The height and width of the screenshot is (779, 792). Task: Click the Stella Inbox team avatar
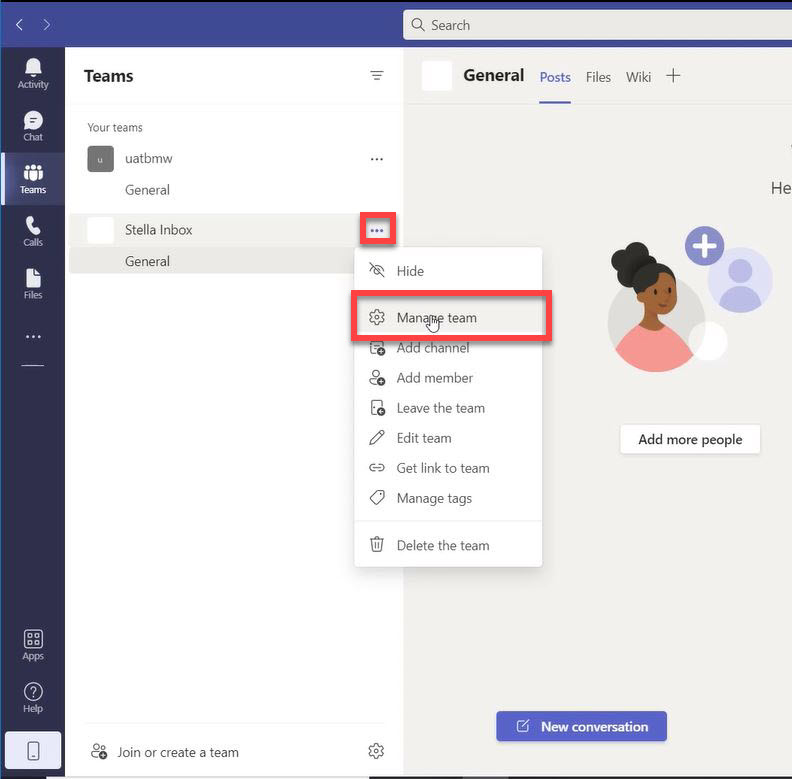point(101,230)
